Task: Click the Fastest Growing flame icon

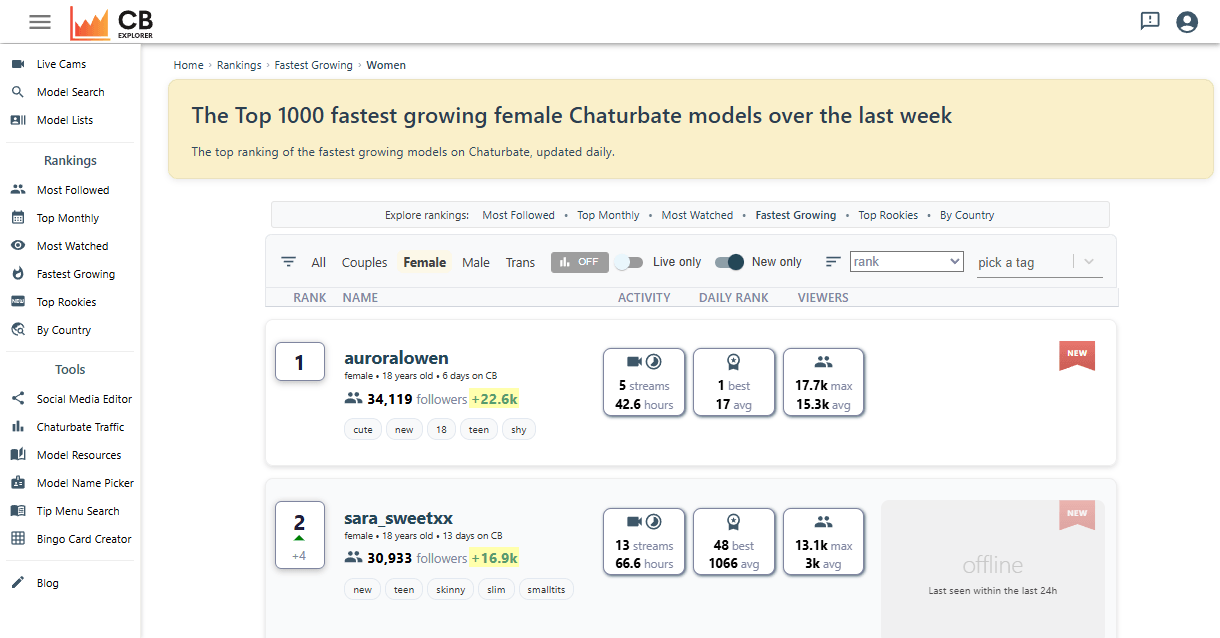Action: click(17, 274)
